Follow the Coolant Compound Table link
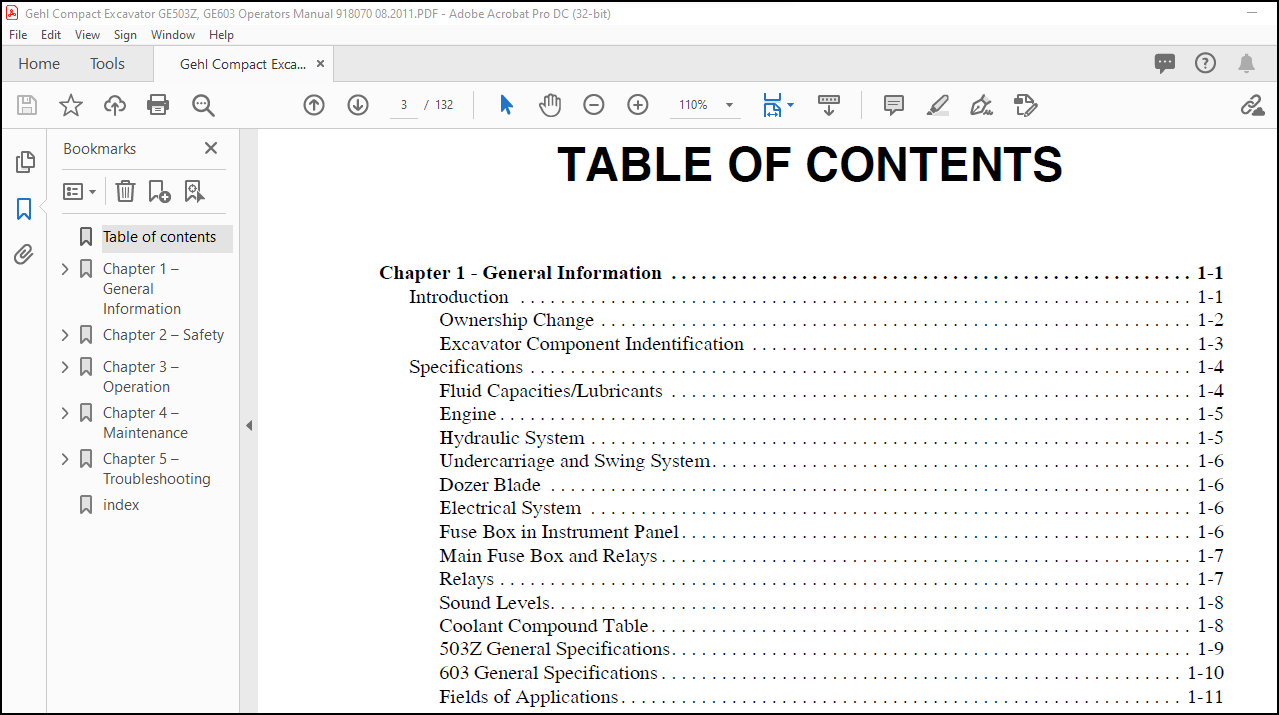The height and width of the screenshot is (715, 1279). pos(543,626)
